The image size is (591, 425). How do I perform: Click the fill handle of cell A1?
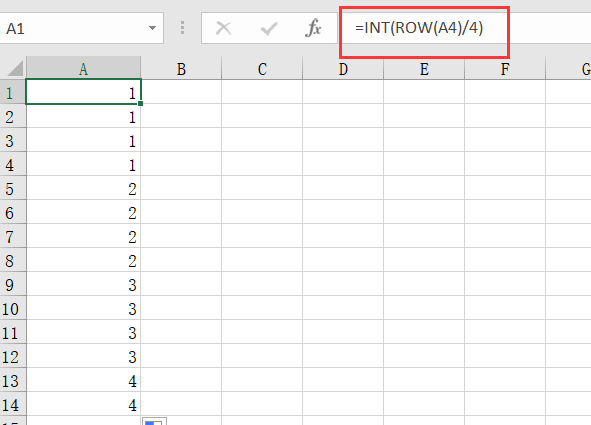pos(141,103)
